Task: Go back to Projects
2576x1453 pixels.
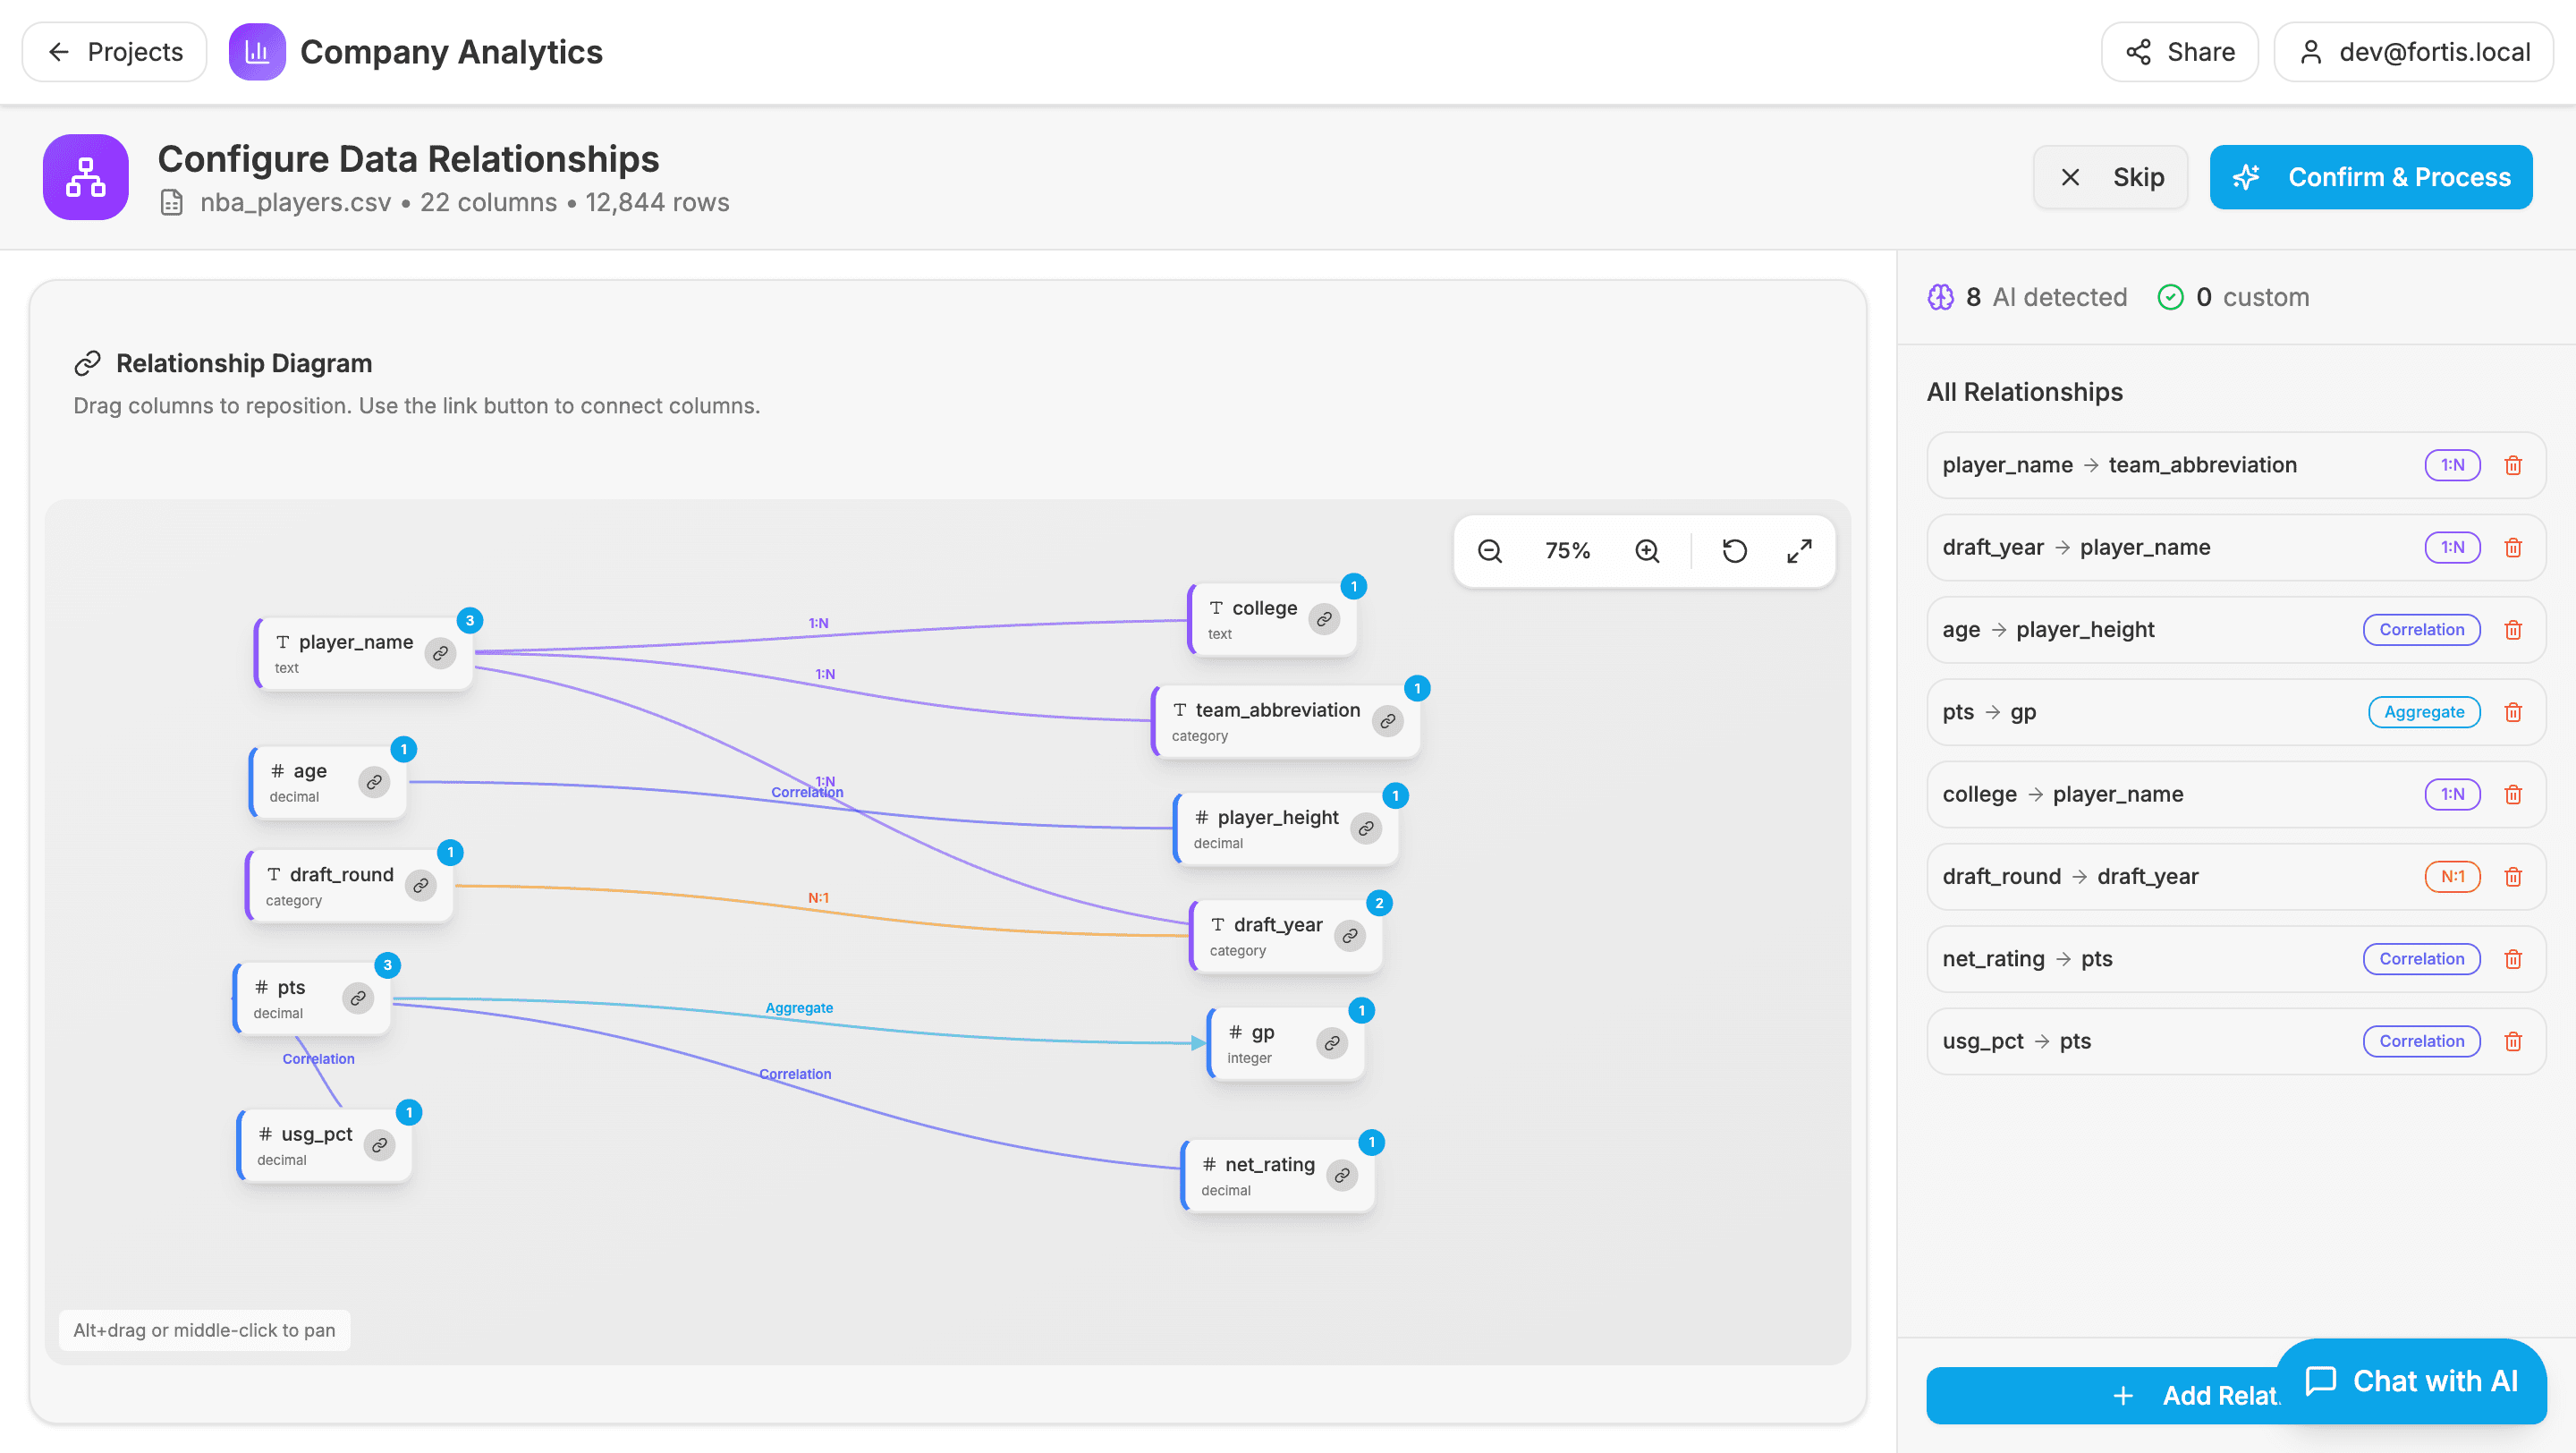Action: tap(115, 52)
